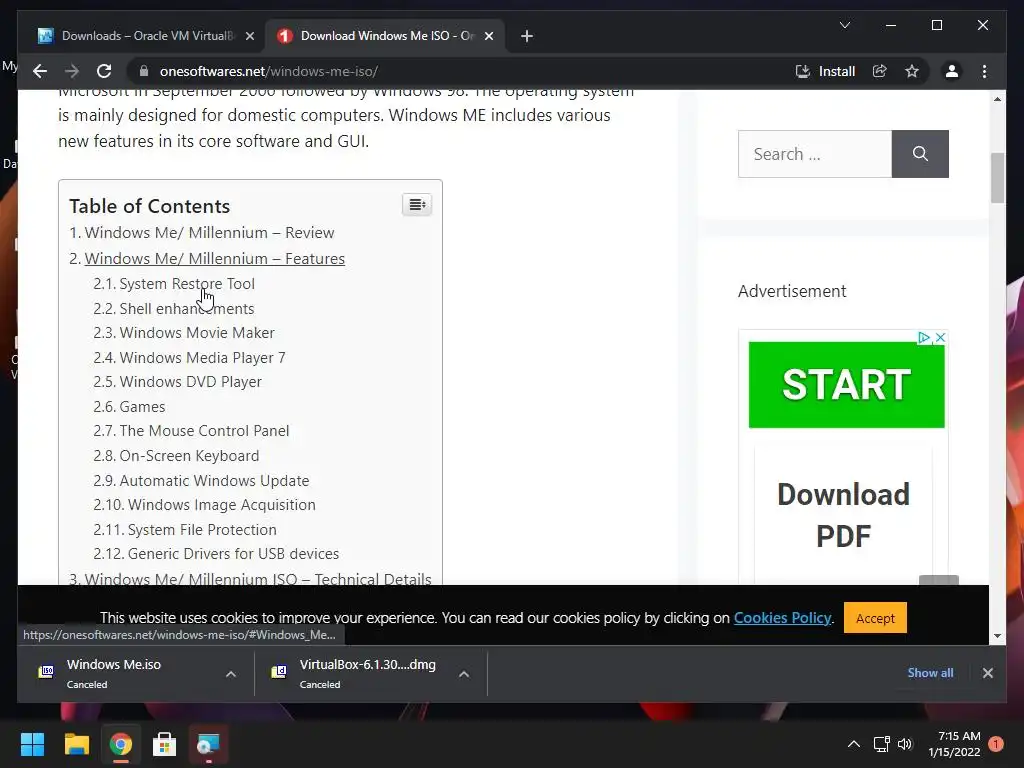Go back to the previous page

[40, 71]
